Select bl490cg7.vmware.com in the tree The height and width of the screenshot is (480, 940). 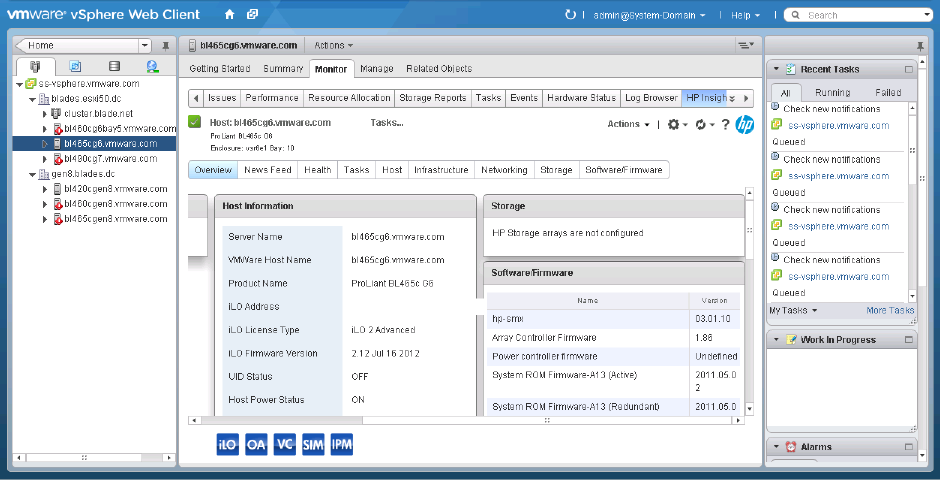click(110, 159)
